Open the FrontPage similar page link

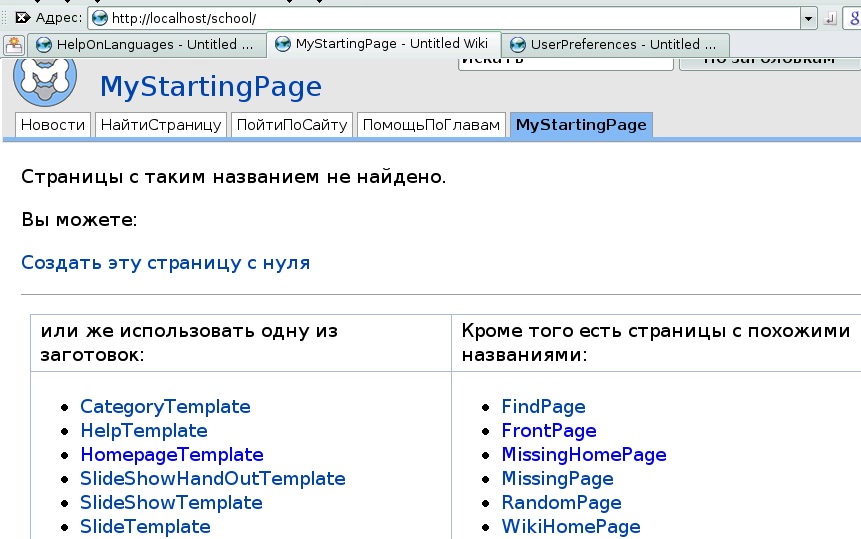549,431
